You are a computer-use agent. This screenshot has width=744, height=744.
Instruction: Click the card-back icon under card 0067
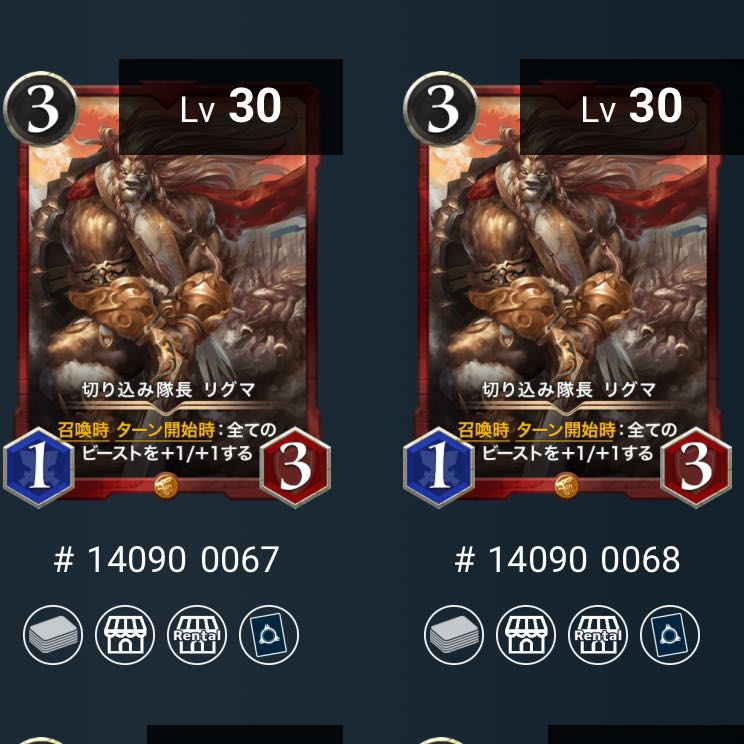click(269, 635)
